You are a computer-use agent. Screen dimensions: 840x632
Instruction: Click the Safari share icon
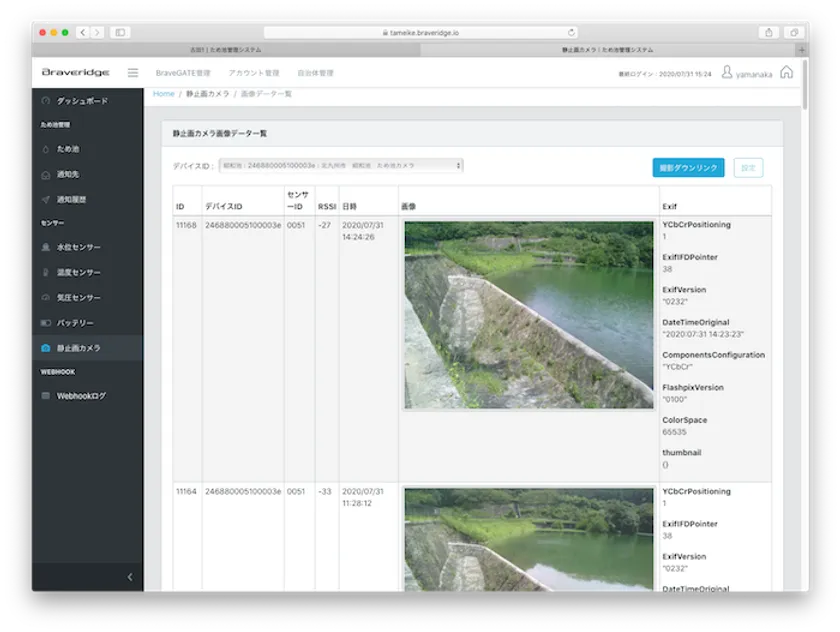click(x=768, y=32)
